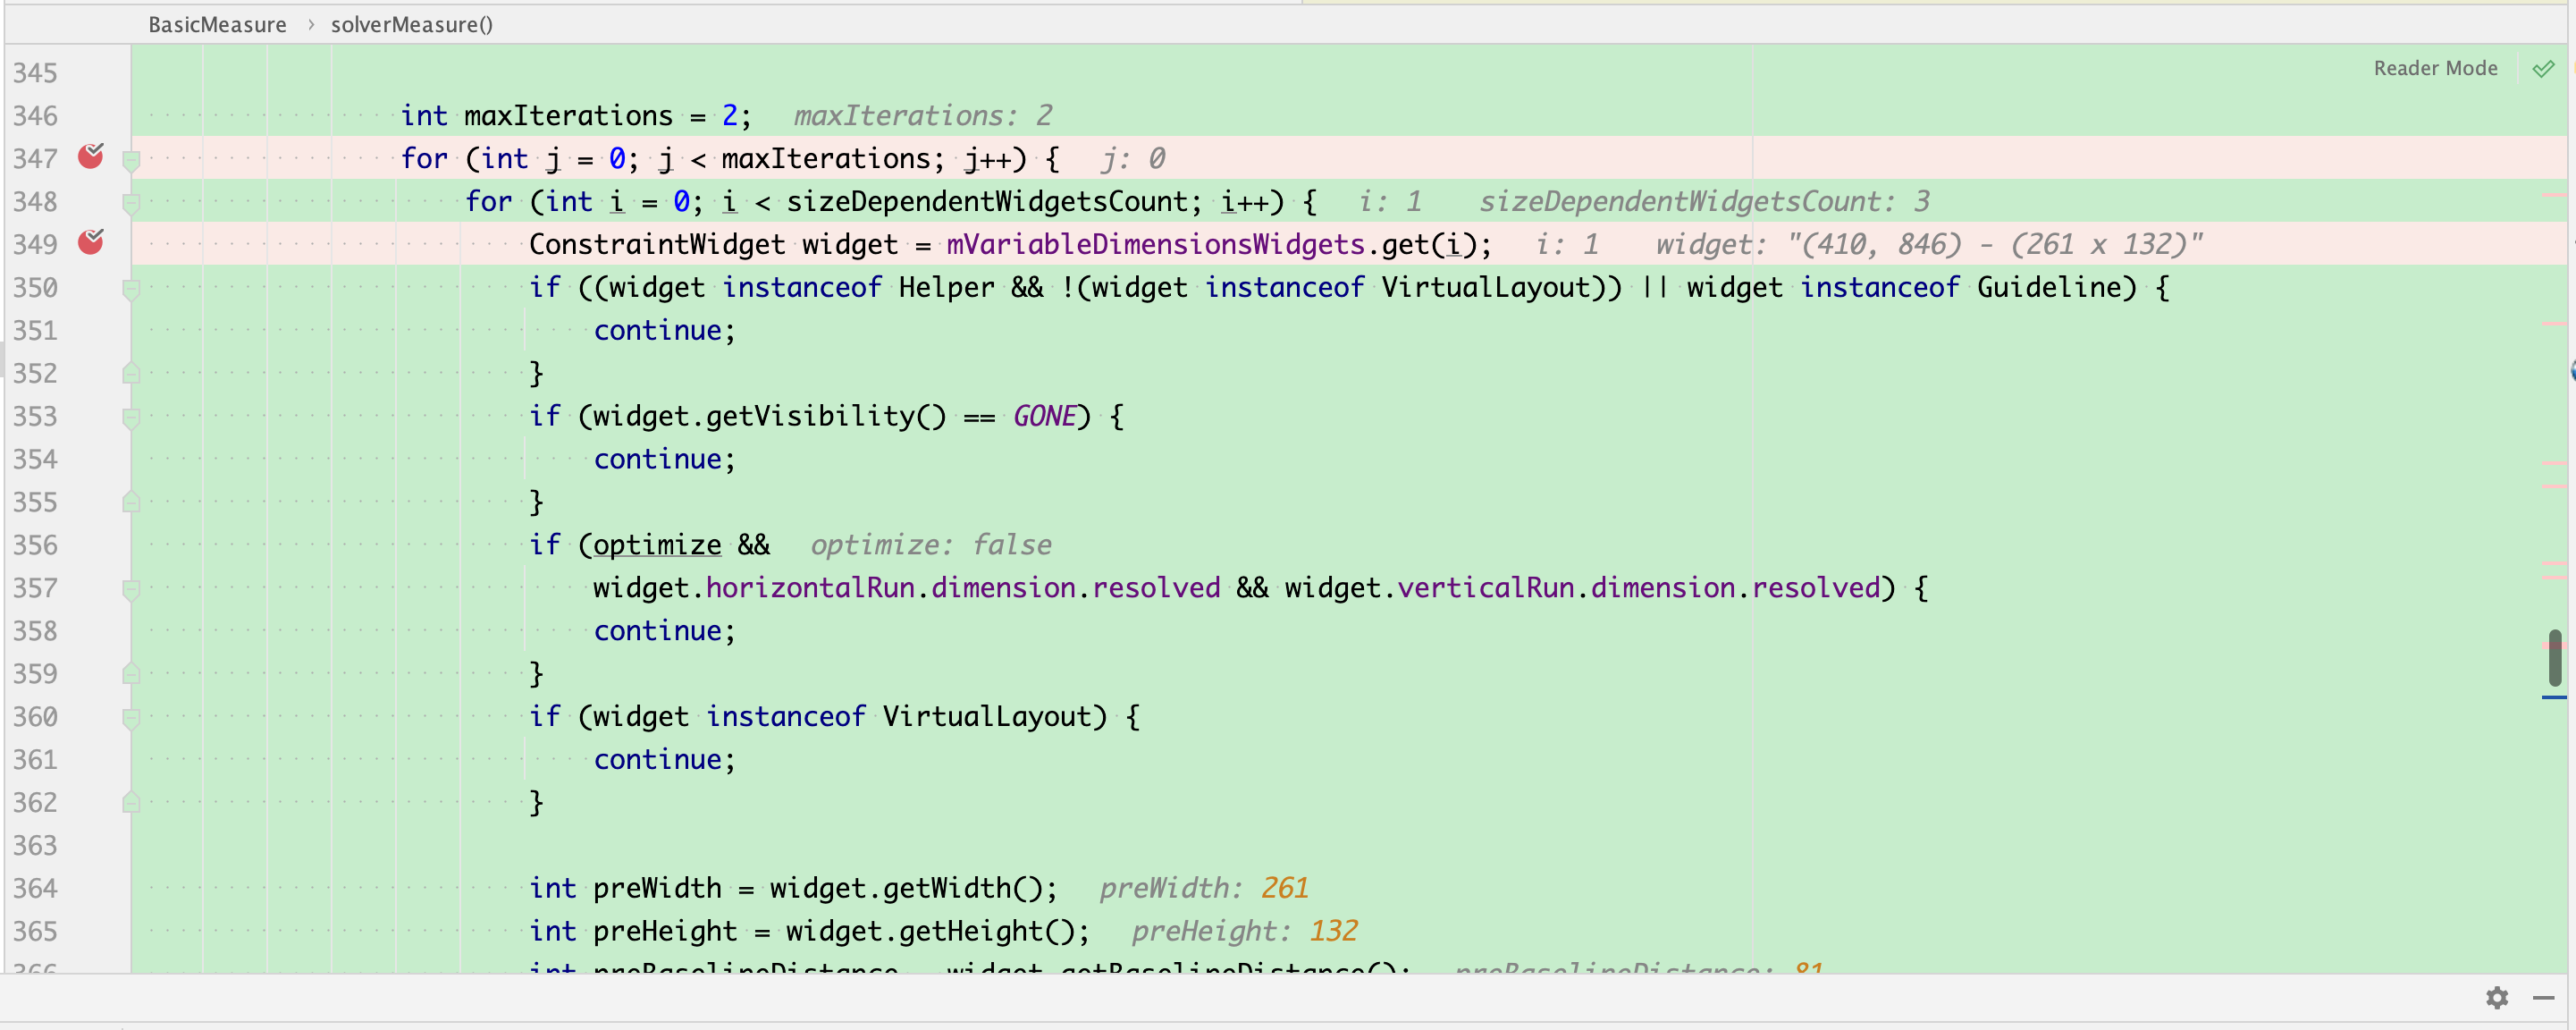
Task: Toggle the breakpoint on line 347
Action: (x=90, y=157)
